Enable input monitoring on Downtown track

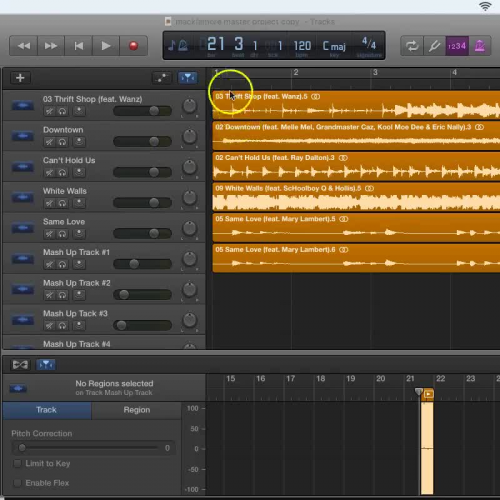click(x=79, y=142)
